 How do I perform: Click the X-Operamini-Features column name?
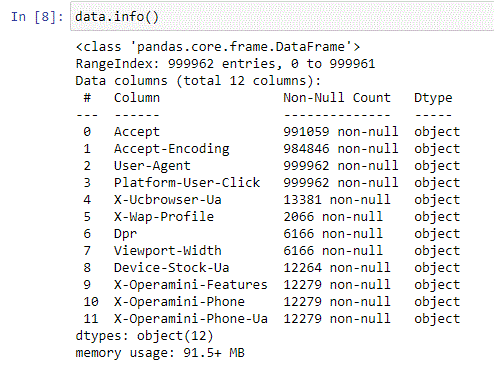[x=191, y=285]
